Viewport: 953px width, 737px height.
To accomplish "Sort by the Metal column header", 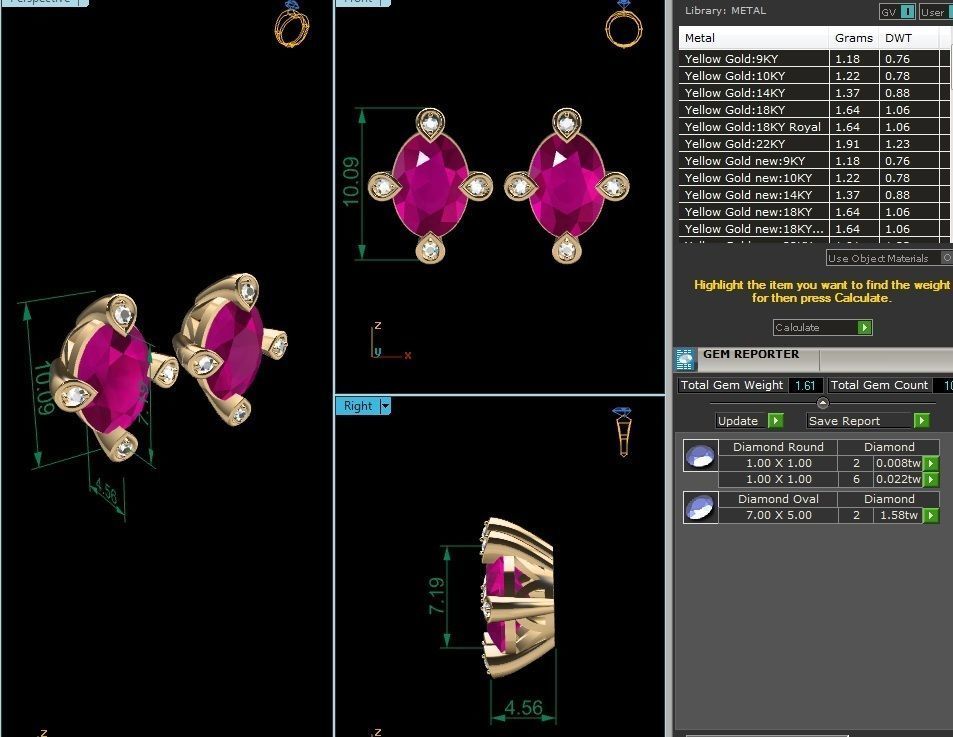I will pyautogui.click(x=754, y=38).
